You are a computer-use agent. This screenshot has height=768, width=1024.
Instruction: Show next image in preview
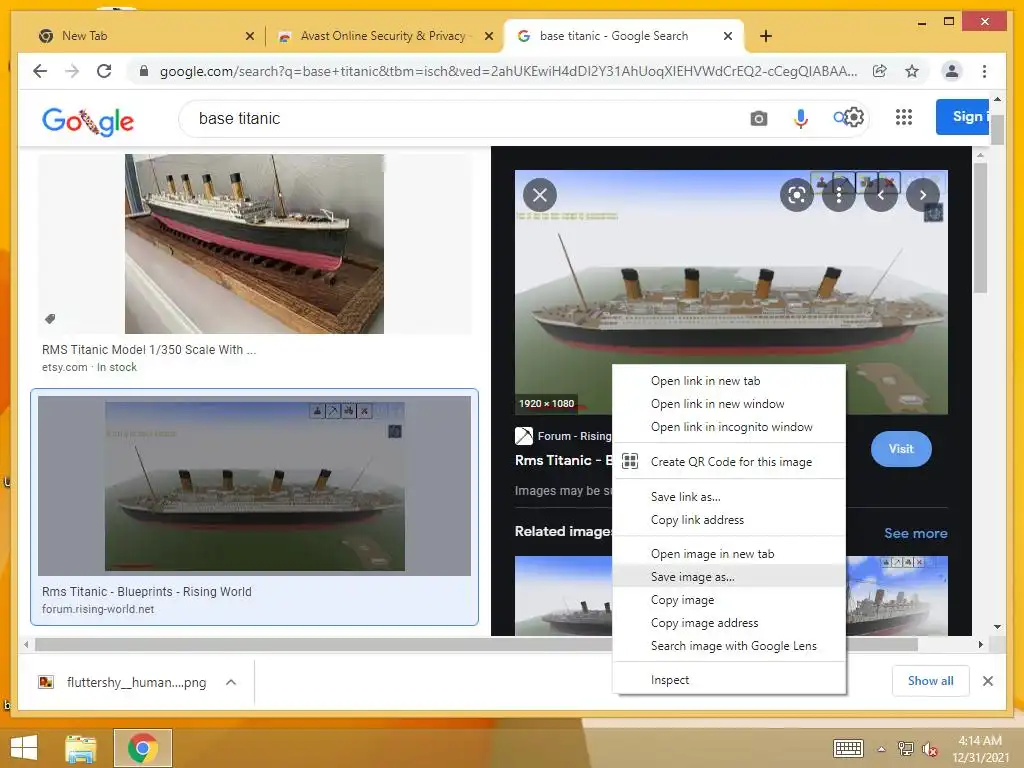[923, 195]
